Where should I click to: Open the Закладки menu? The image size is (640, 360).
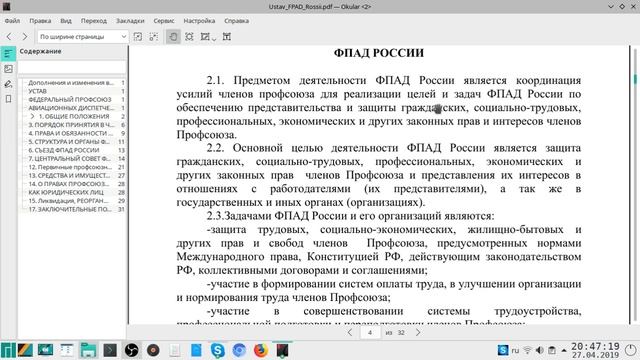(130, 21)
